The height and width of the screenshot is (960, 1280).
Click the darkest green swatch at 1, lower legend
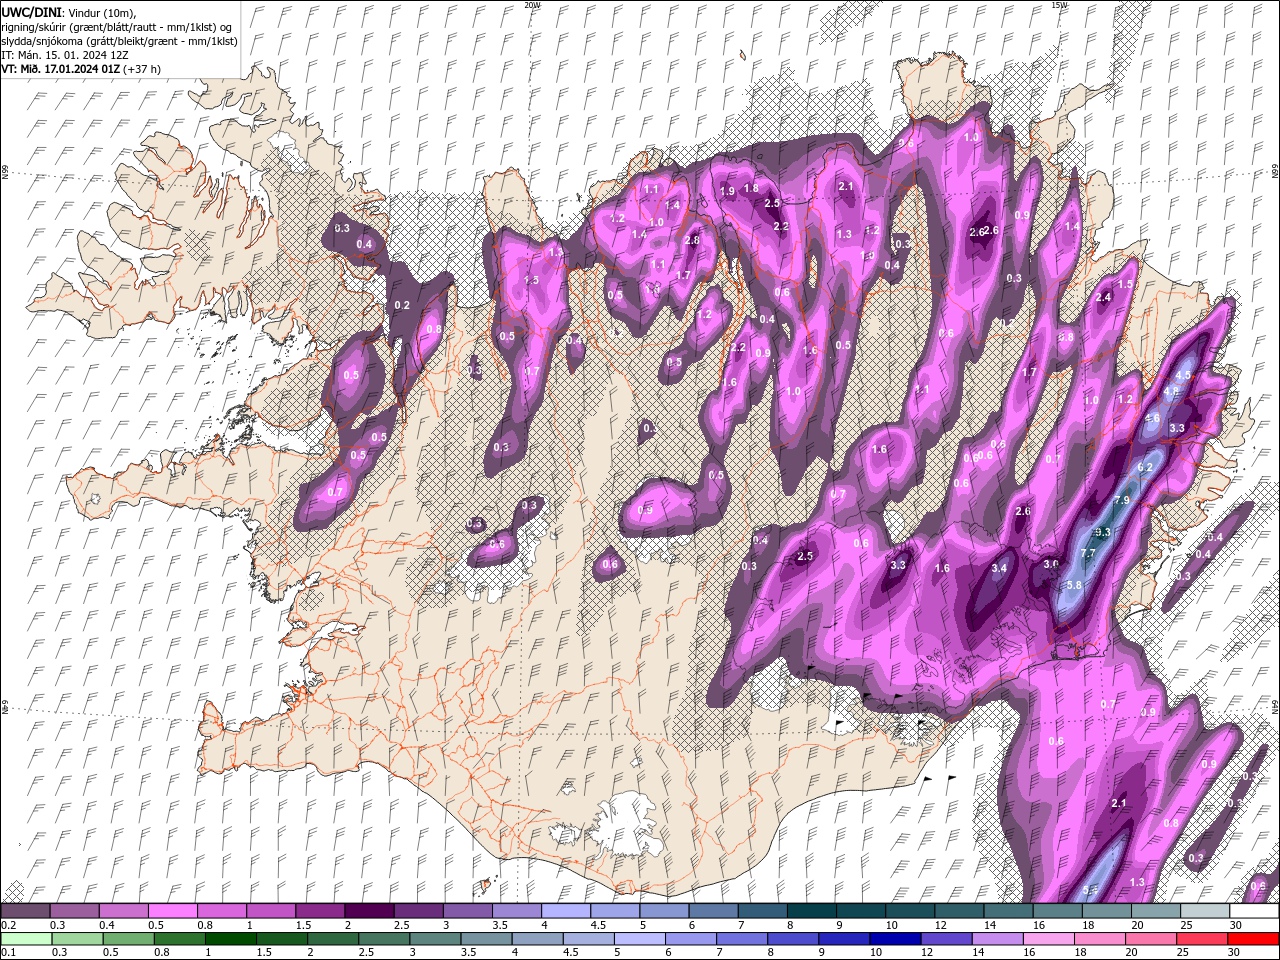(230, 938)
